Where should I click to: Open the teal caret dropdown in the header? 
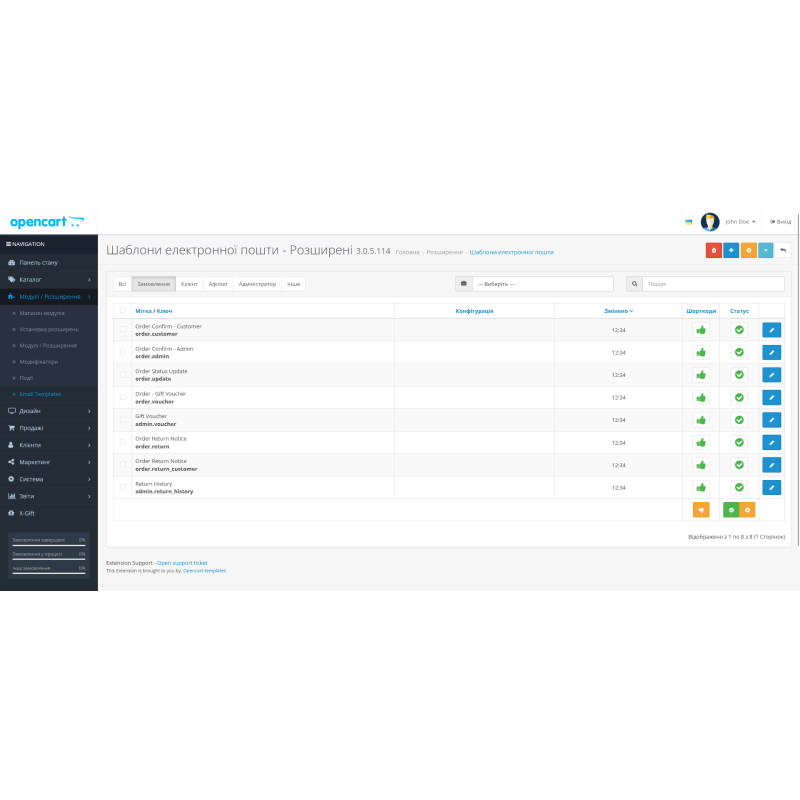[x=767, y=250]
